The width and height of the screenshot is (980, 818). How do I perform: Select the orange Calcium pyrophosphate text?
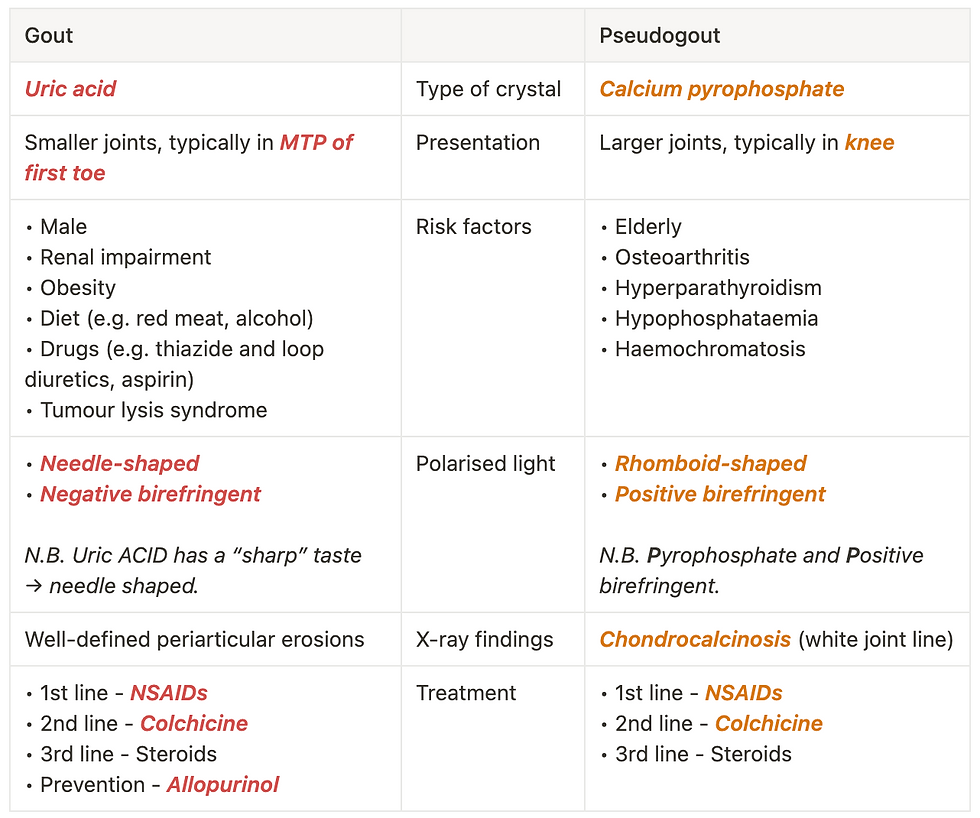721,89
